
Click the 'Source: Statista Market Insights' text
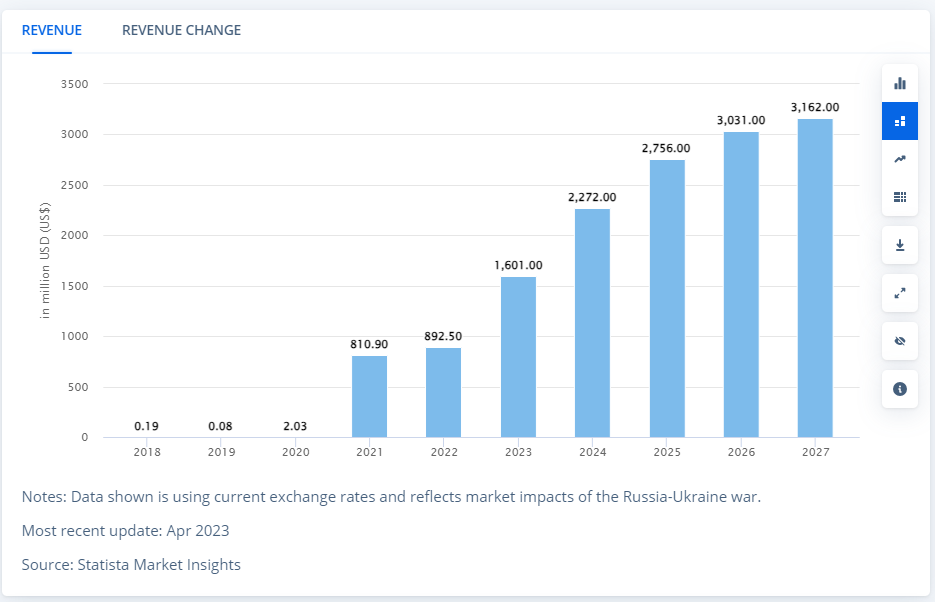131,565
